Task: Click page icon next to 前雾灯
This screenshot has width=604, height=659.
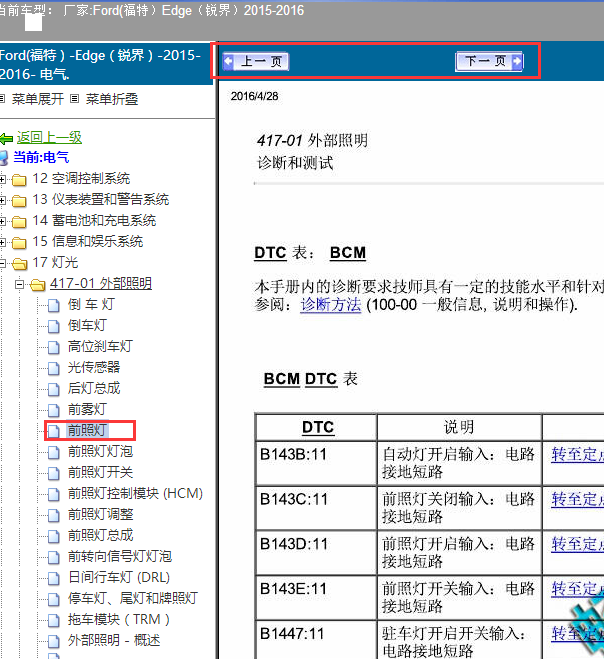Action: (x=54, y=411)
